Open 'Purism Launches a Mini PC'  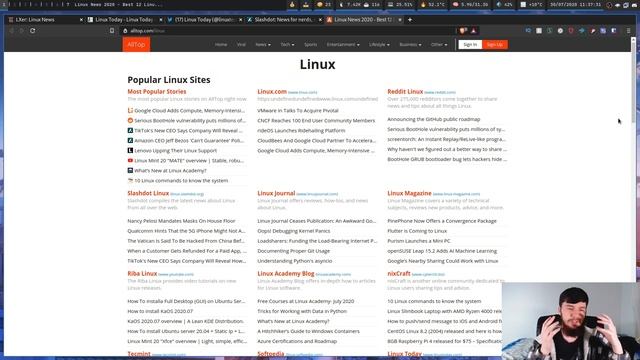click(419, 241)
